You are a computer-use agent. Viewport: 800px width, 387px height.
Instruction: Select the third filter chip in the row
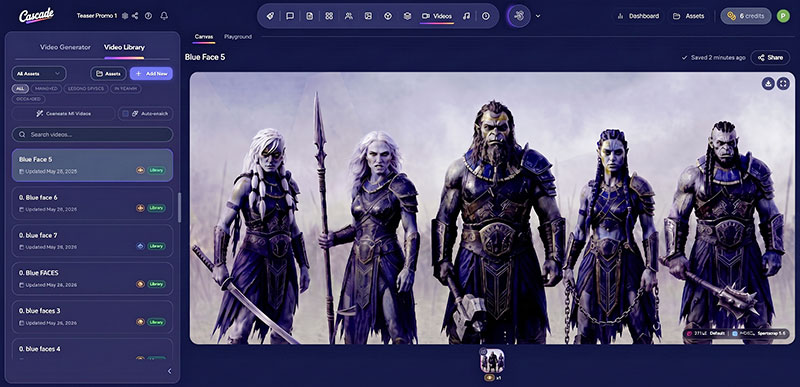click(85, 89)
